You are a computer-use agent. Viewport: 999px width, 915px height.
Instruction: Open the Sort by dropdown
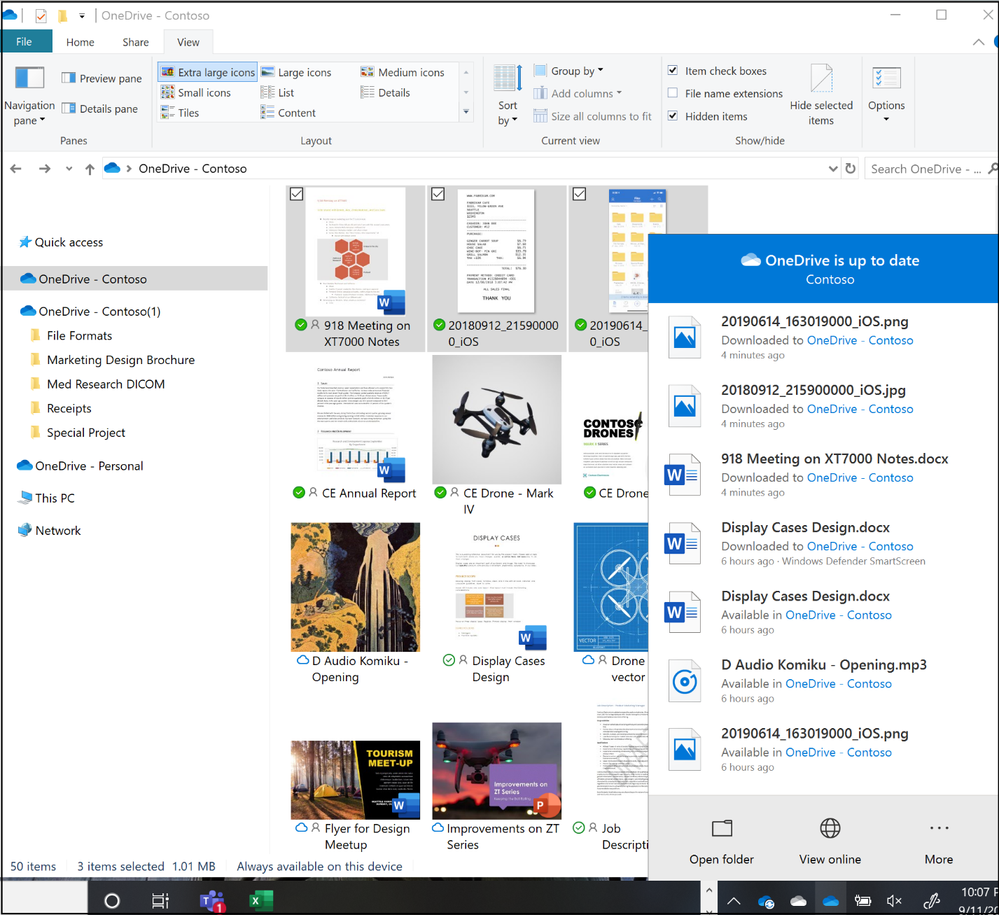(x=508, y=112)
